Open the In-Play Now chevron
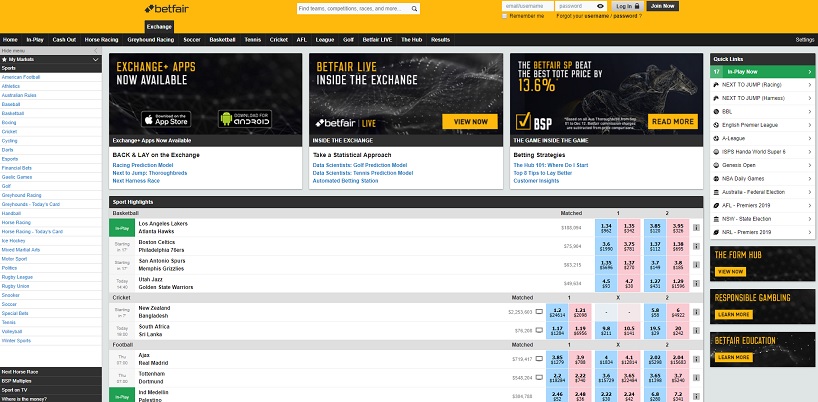The height and width of the screenshot is (402, 818). (x=810, y=72)
